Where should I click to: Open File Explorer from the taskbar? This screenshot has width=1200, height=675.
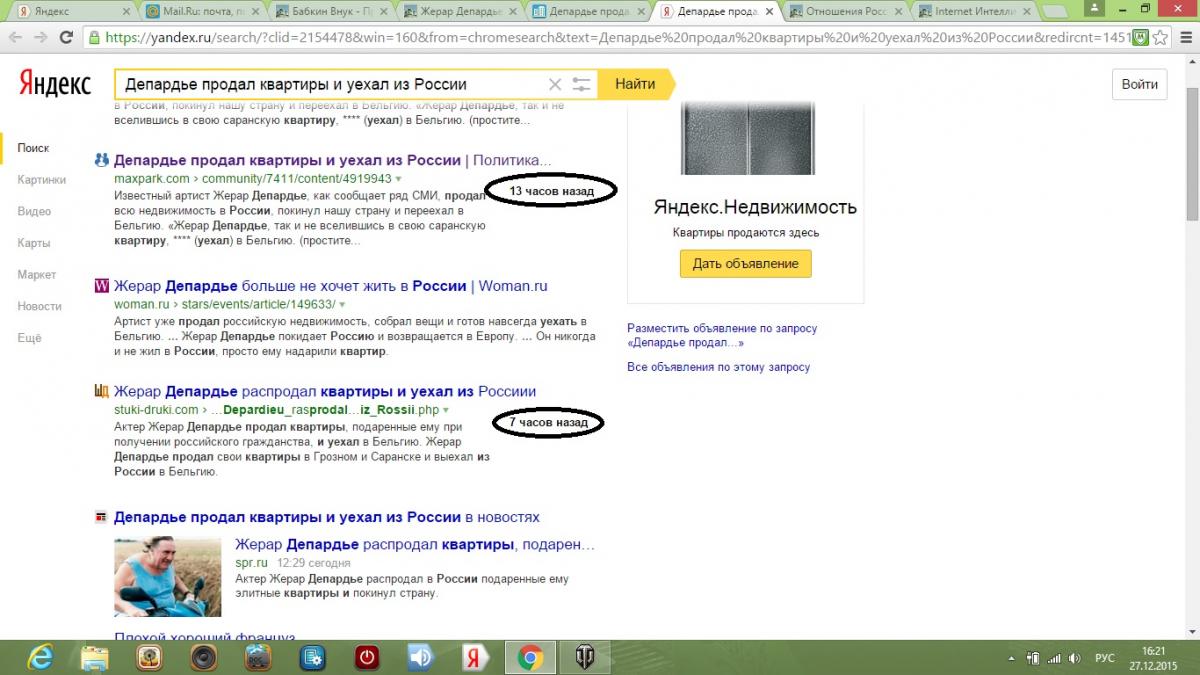[95, 657]
